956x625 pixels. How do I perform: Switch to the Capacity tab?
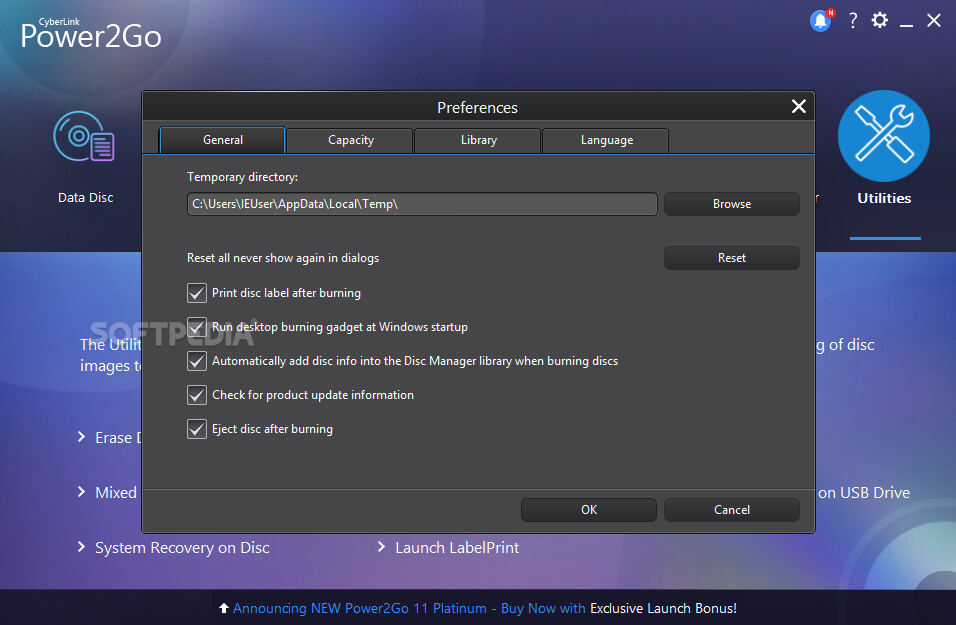(x=351, y=140)
